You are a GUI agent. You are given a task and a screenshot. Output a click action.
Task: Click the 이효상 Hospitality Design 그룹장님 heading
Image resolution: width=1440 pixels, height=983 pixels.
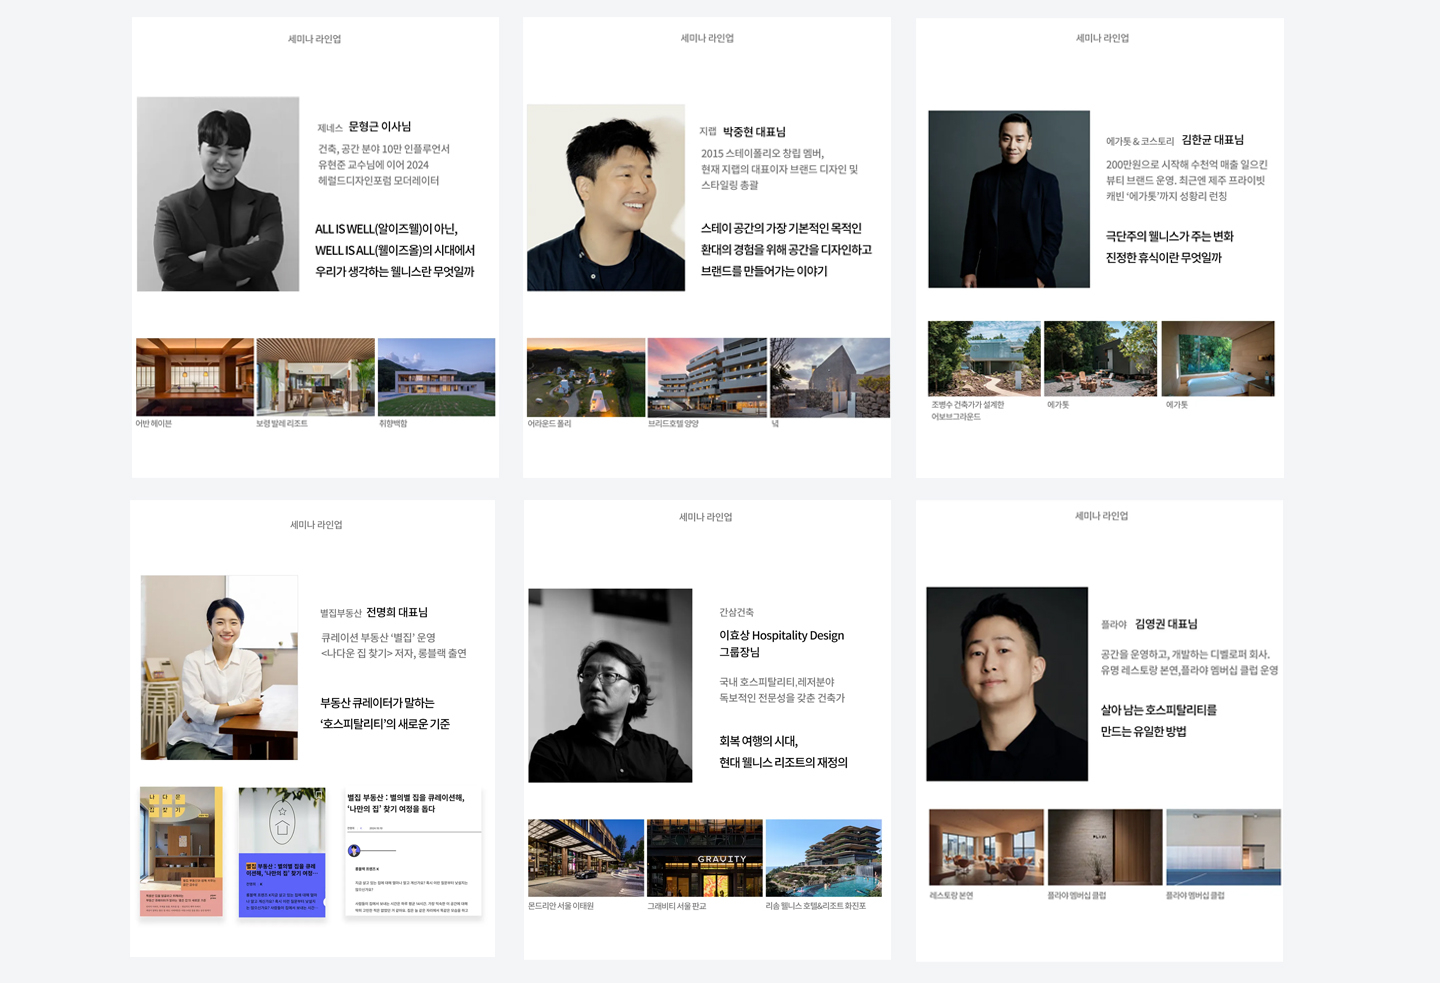781,643
